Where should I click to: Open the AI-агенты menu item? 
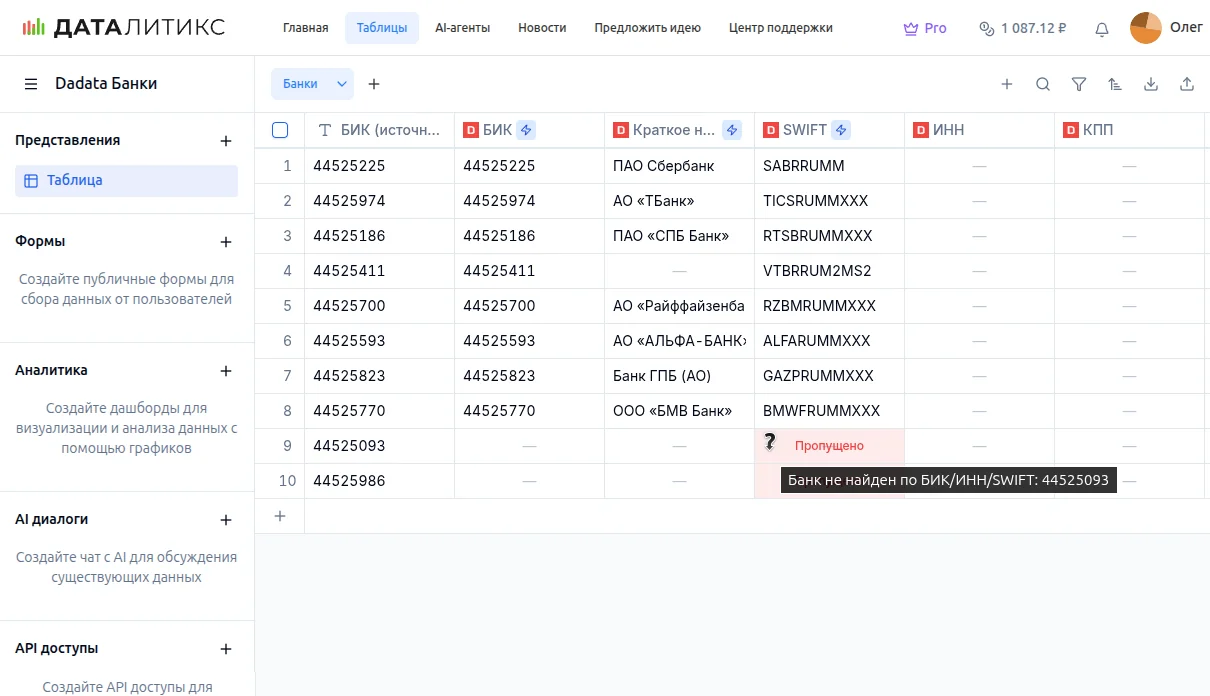point(462,28)
